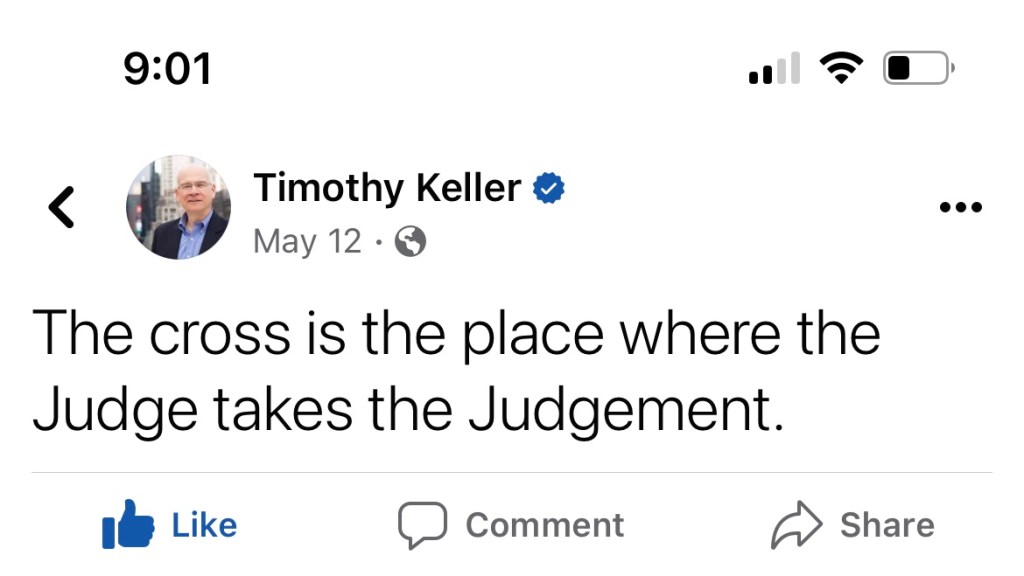Open Timothy Keller's profile picture
Screen dimensions: 1024x576
178,207
